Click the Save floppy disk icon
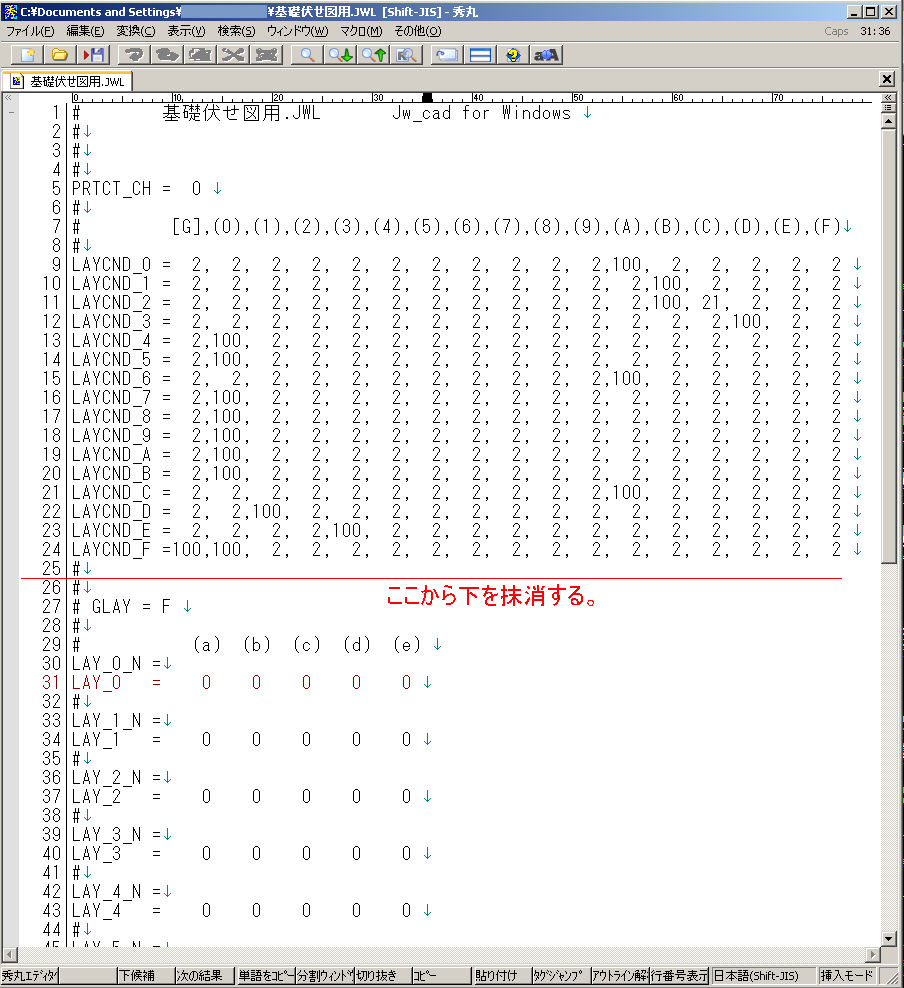 pos(93,54)
